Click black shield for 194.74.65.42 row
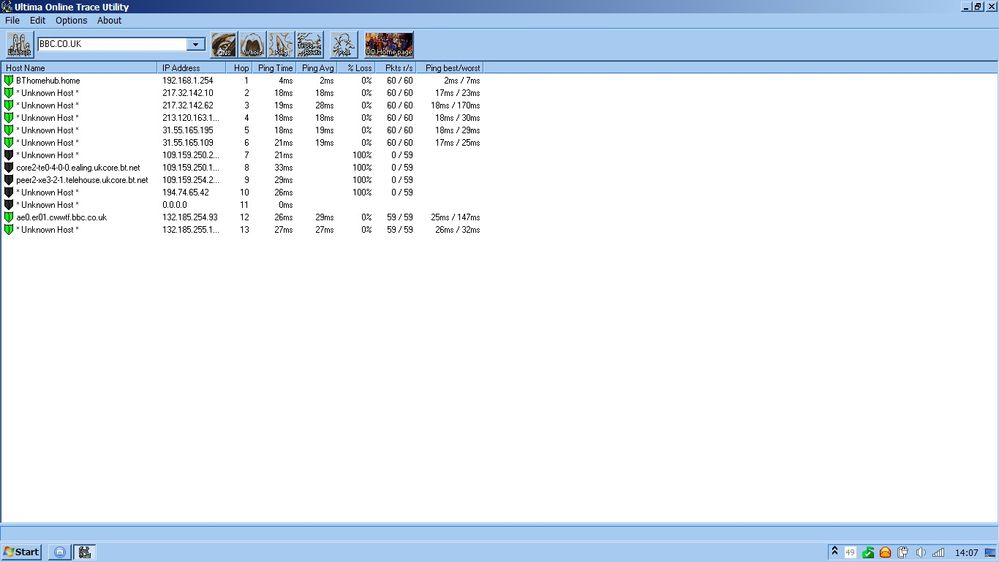Screen dimensions: 999x562 coord(8,192)
